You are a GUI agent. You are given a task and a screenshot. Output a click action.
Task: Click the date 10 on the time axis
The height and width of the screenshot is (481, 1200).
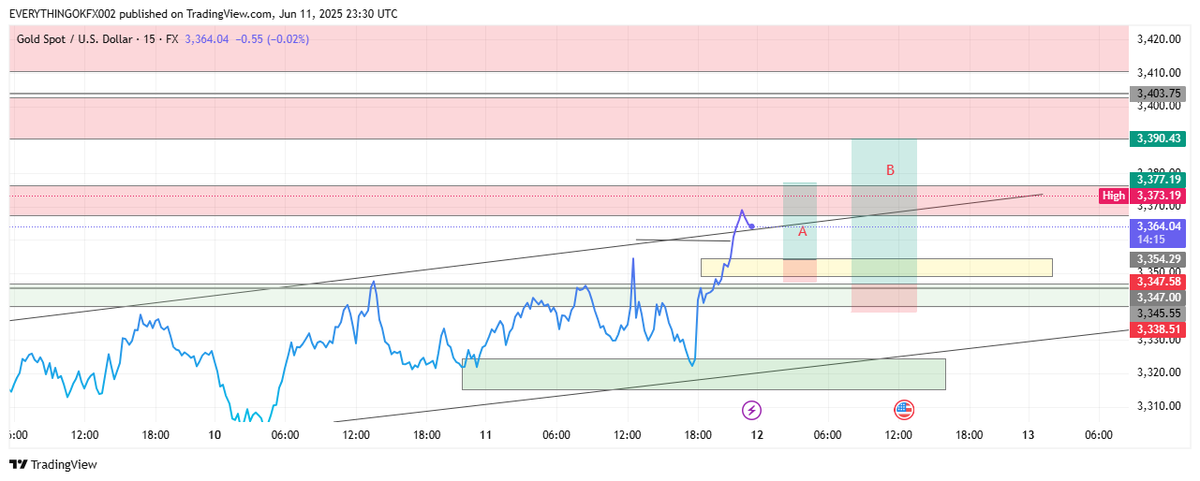[216, 435]
